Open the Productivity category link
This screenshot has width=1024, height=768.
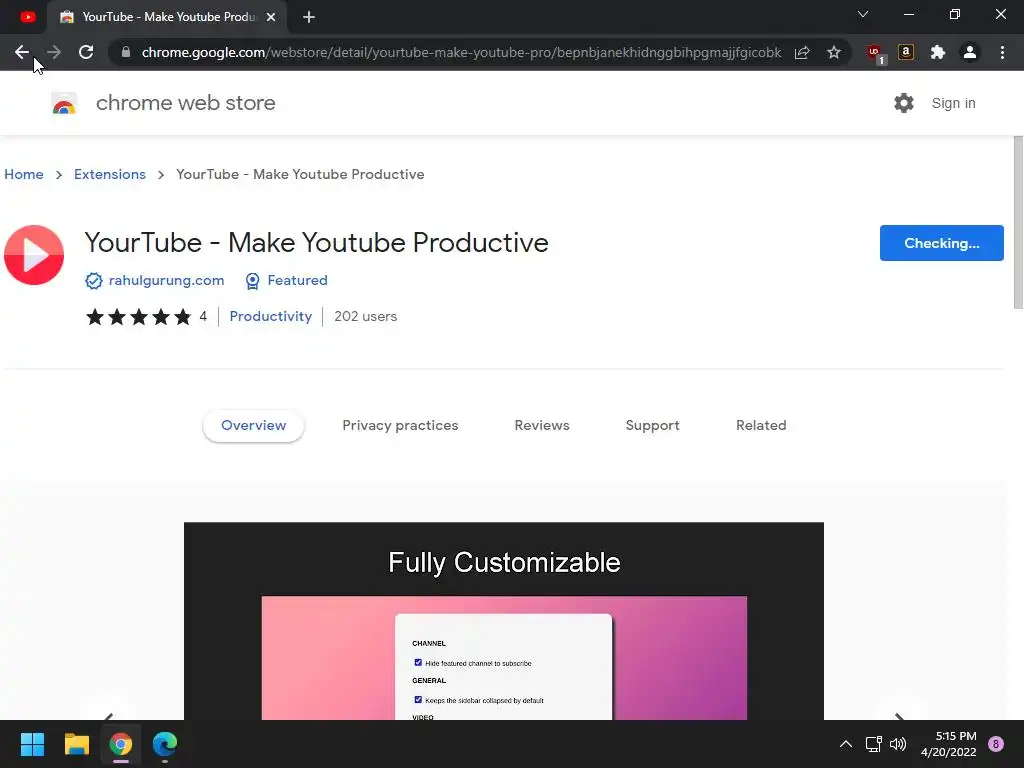coord(270,316)
